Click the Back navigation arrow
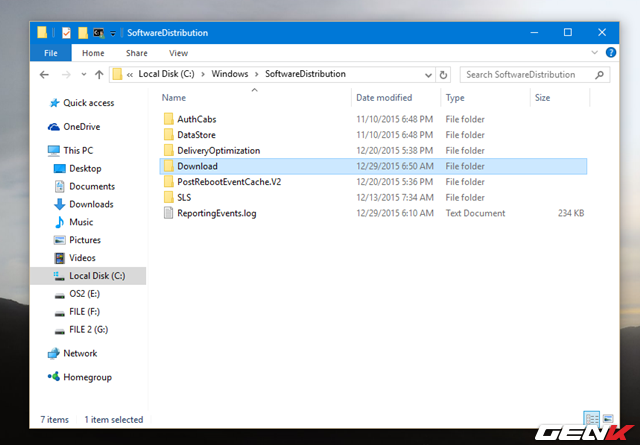The image size is (640, 445). pyautogui.click(x=44, y=74)
